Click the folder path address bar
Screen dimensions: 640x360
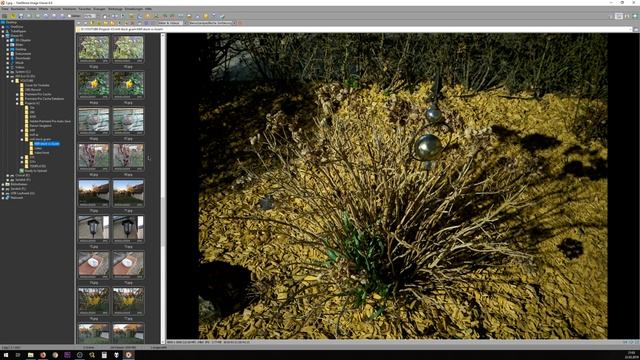coord(354,29)
